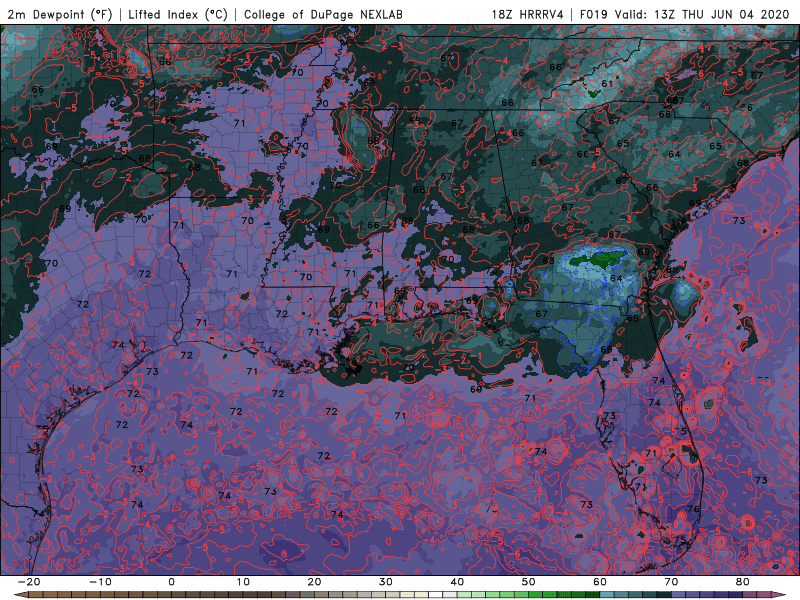Click the '18Z HRRRV4' model run label
The height and width of the screenshot is (600, 800).
(x=528, y=14)
